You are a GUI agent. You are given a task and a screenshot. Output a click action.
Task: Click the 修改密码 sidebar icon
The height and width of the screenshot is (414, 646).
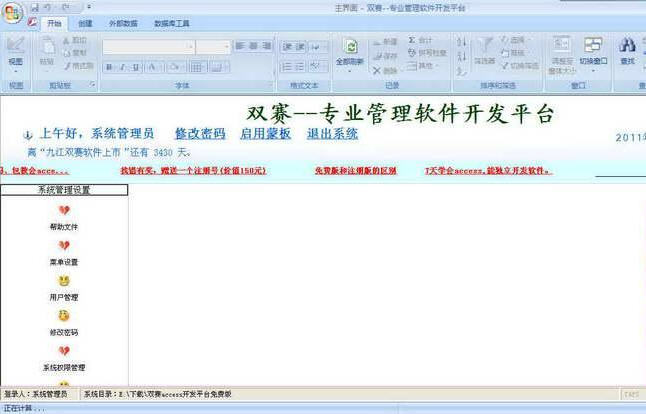(x=64, y=316)
